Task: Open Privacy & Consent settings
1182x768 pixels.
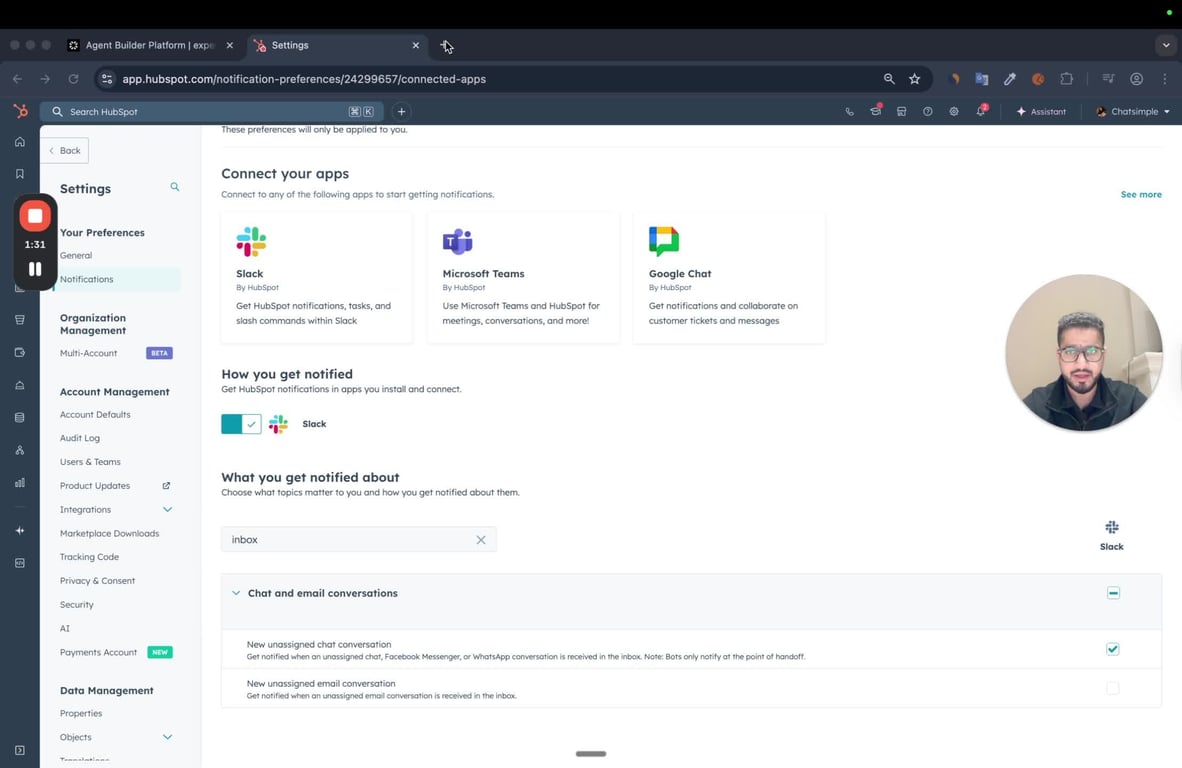Action: click(x=97, y=581)
